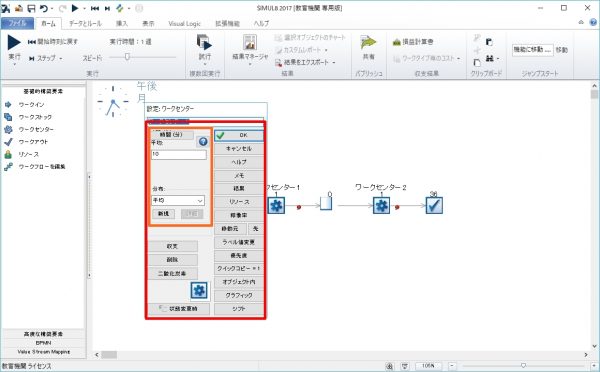Open the 結果マネージャ results manager icon
Image resolution: width=600 pixels, height=372 pixels.
coord(250,42)
